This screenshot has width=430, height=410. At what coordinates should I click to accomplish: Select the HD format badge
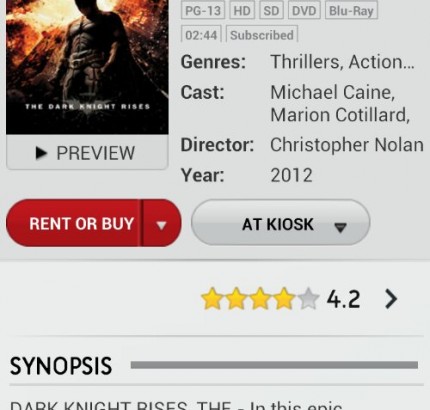[242, 11]
